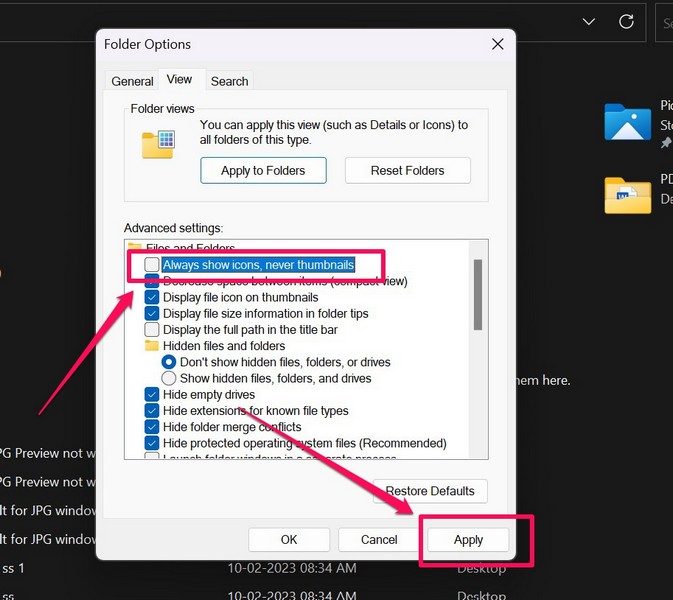Enable Always show icons, never thumbnails
The width and height of the screenshot is (673, 600).
[x=152, y=264]
